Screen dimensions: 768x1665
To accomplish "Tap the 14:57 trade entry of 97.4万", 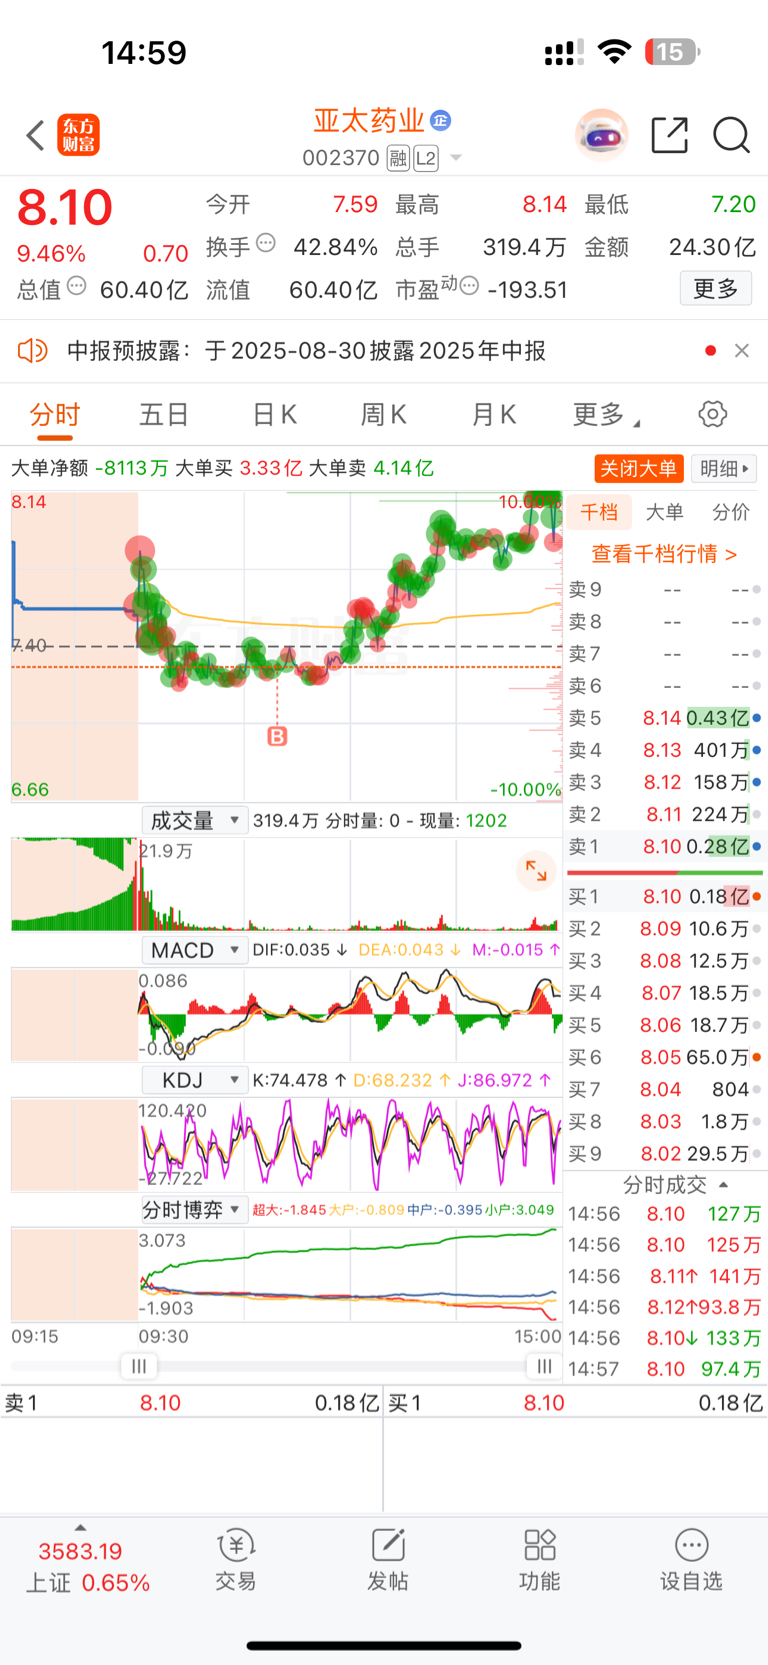I will (665, 1369).
